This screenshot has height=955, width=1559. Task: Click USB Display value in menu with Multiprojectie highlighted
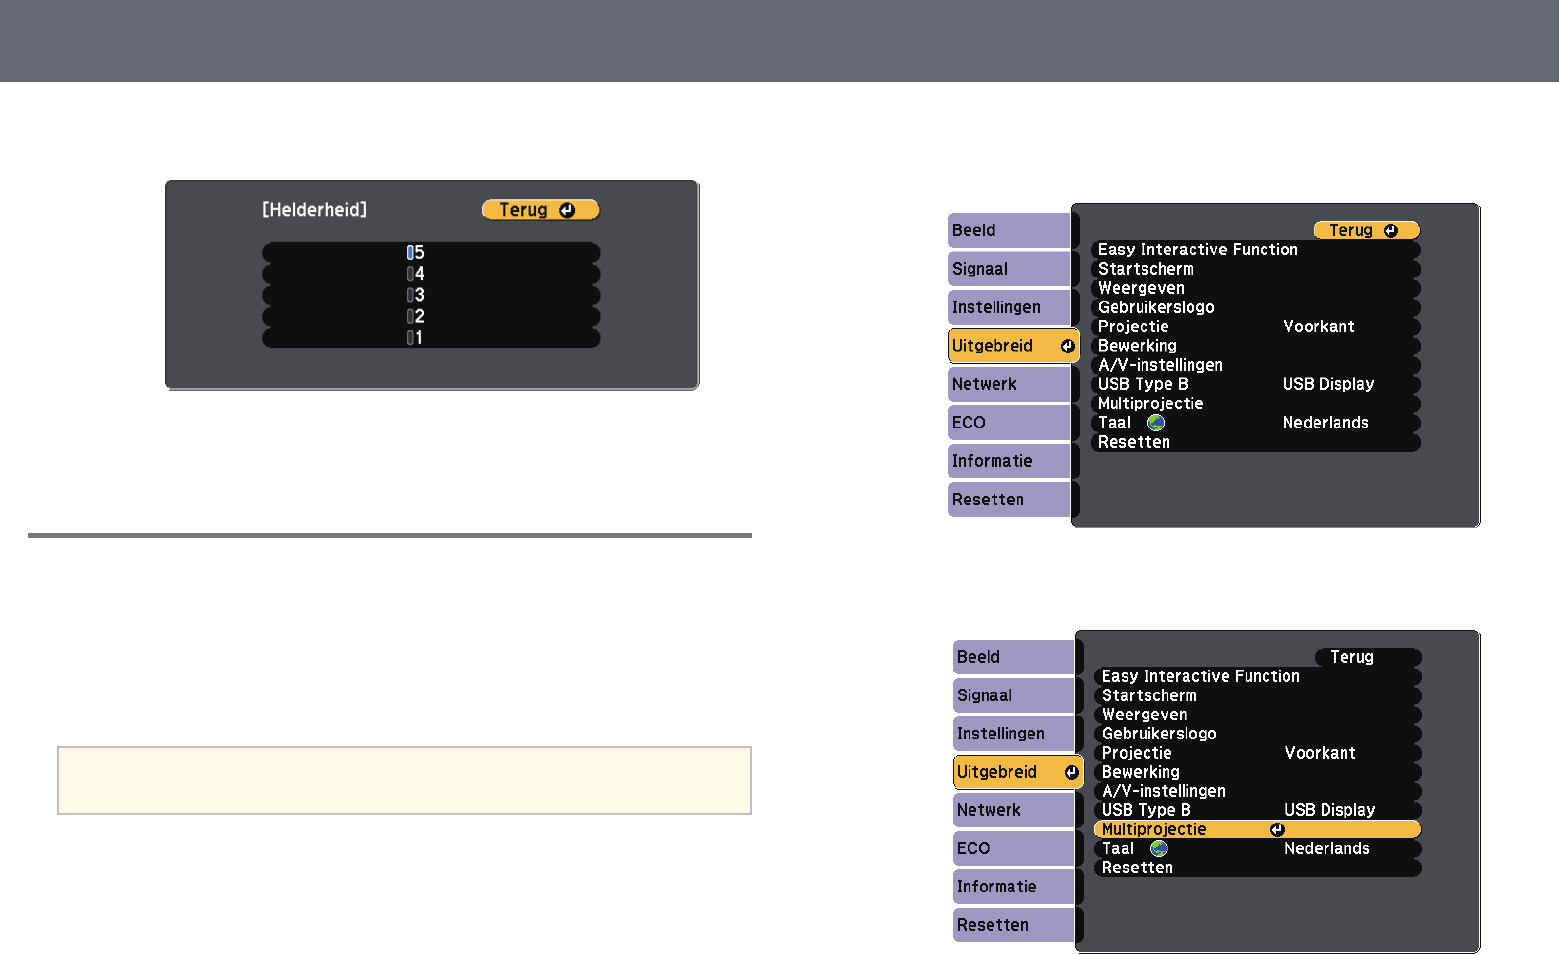click(x=1329, y=810)
